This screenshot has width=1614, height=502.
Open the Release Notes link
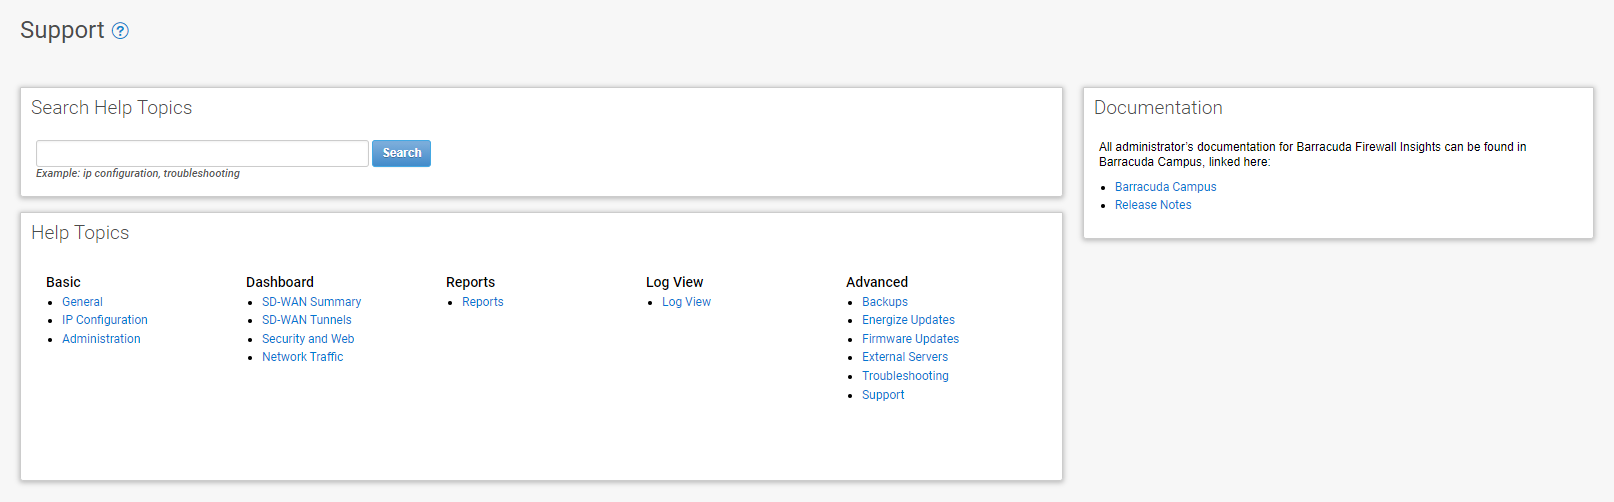pos(1153,205)
